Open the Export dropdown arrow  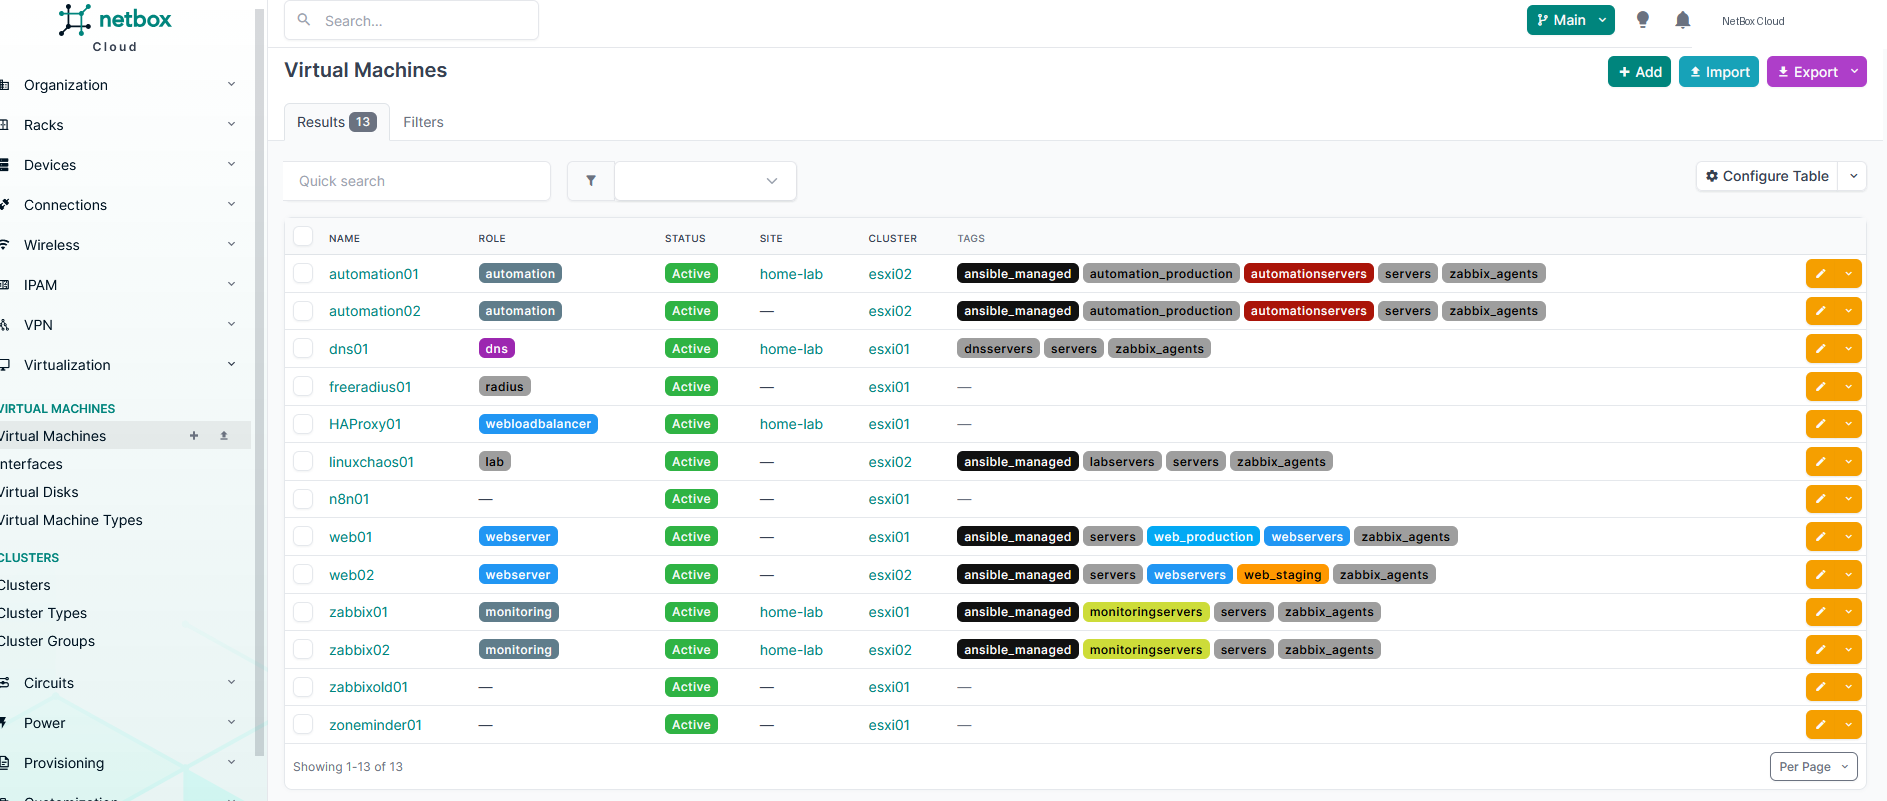(1854, 72)
